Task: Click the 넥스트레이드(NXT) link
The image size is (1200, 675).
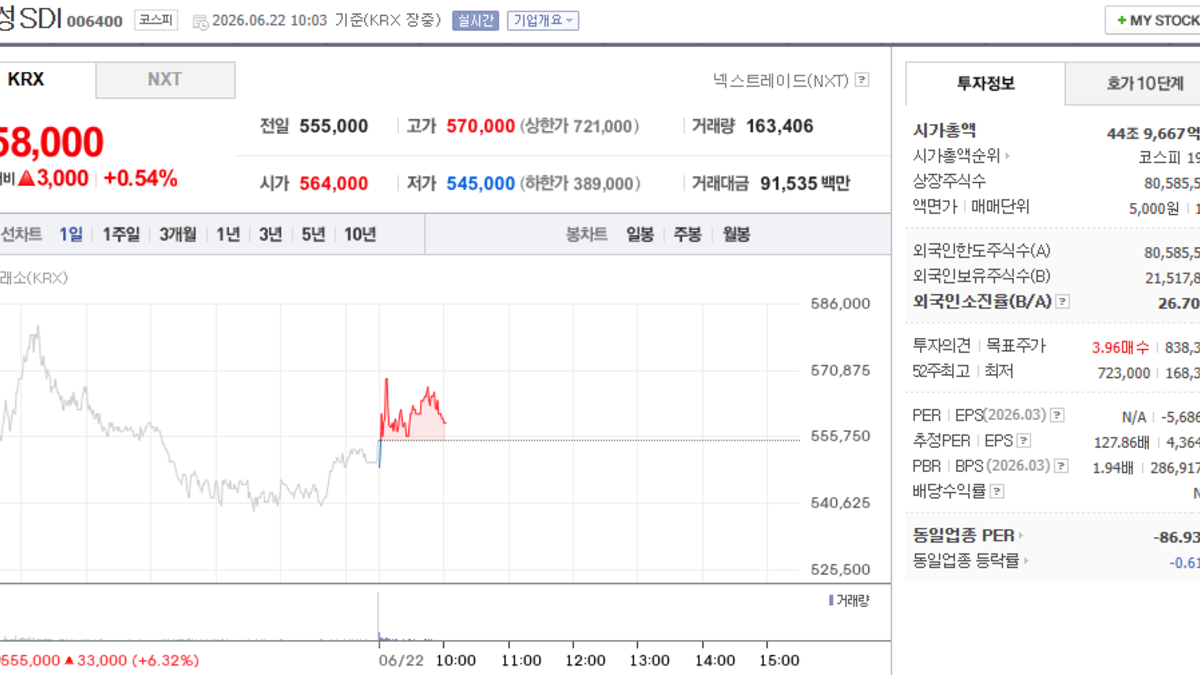Action: [x=781, y=80]
